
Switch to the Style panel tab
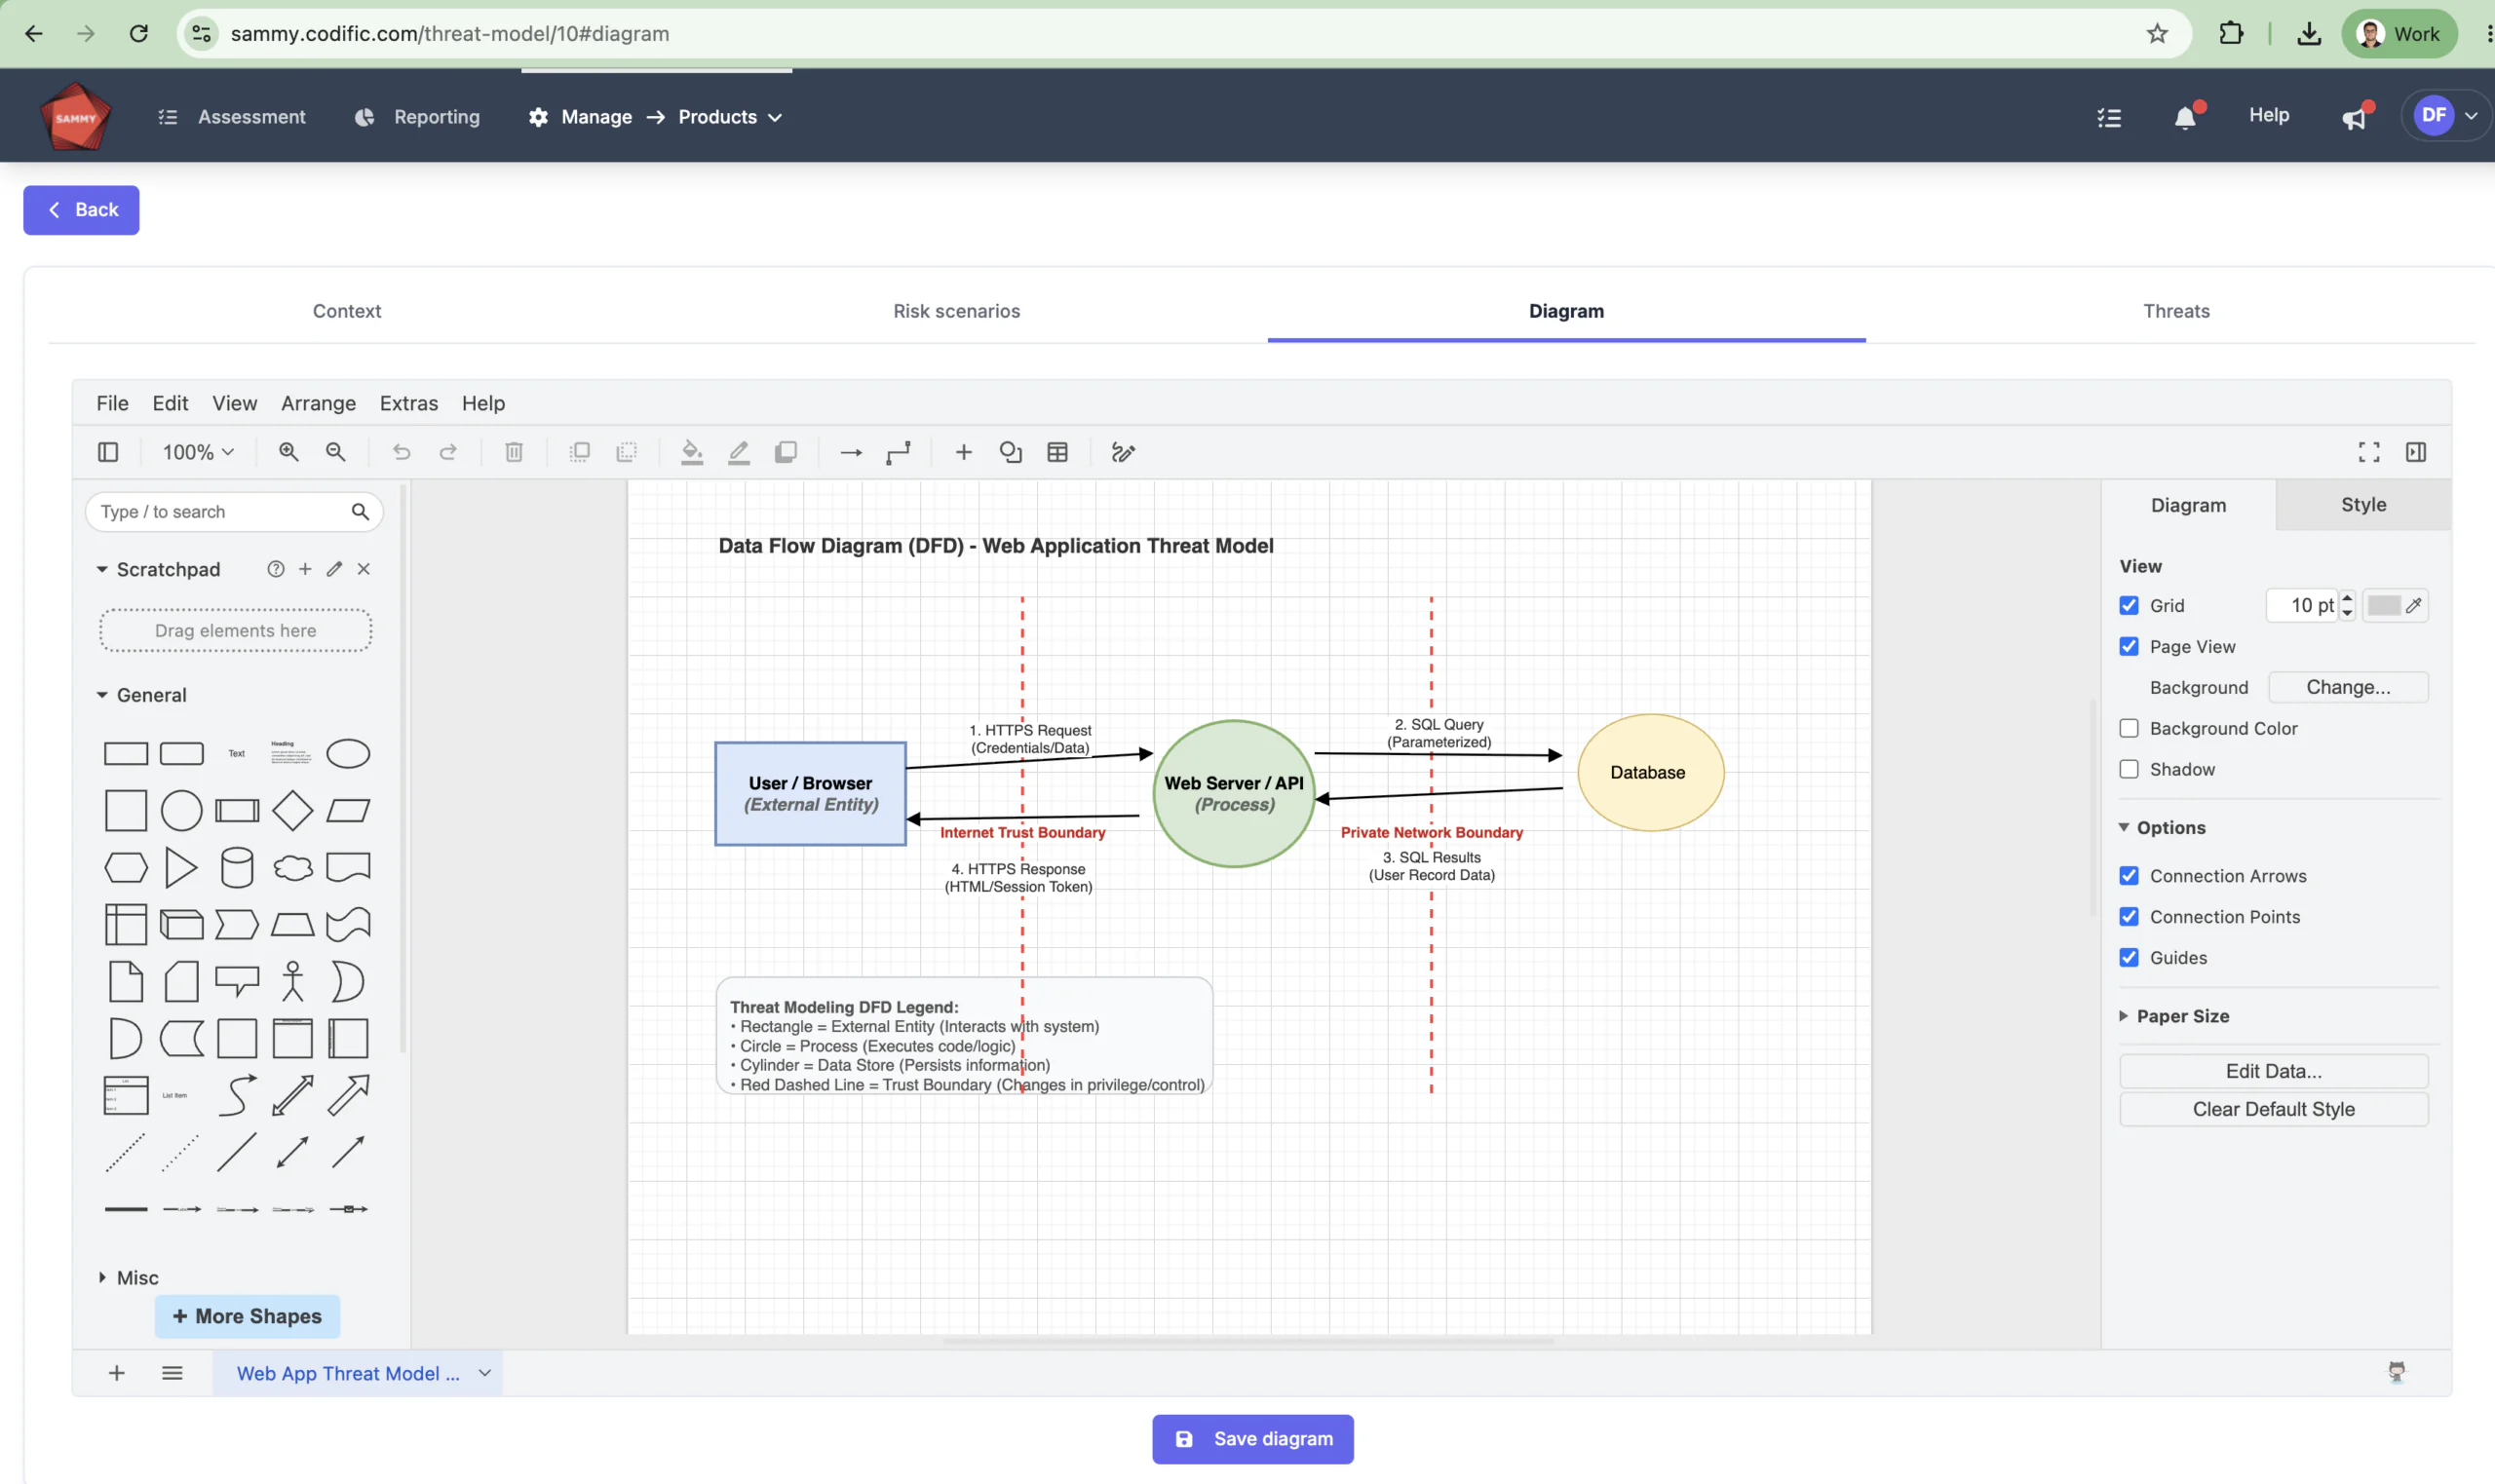(2363, 505)
